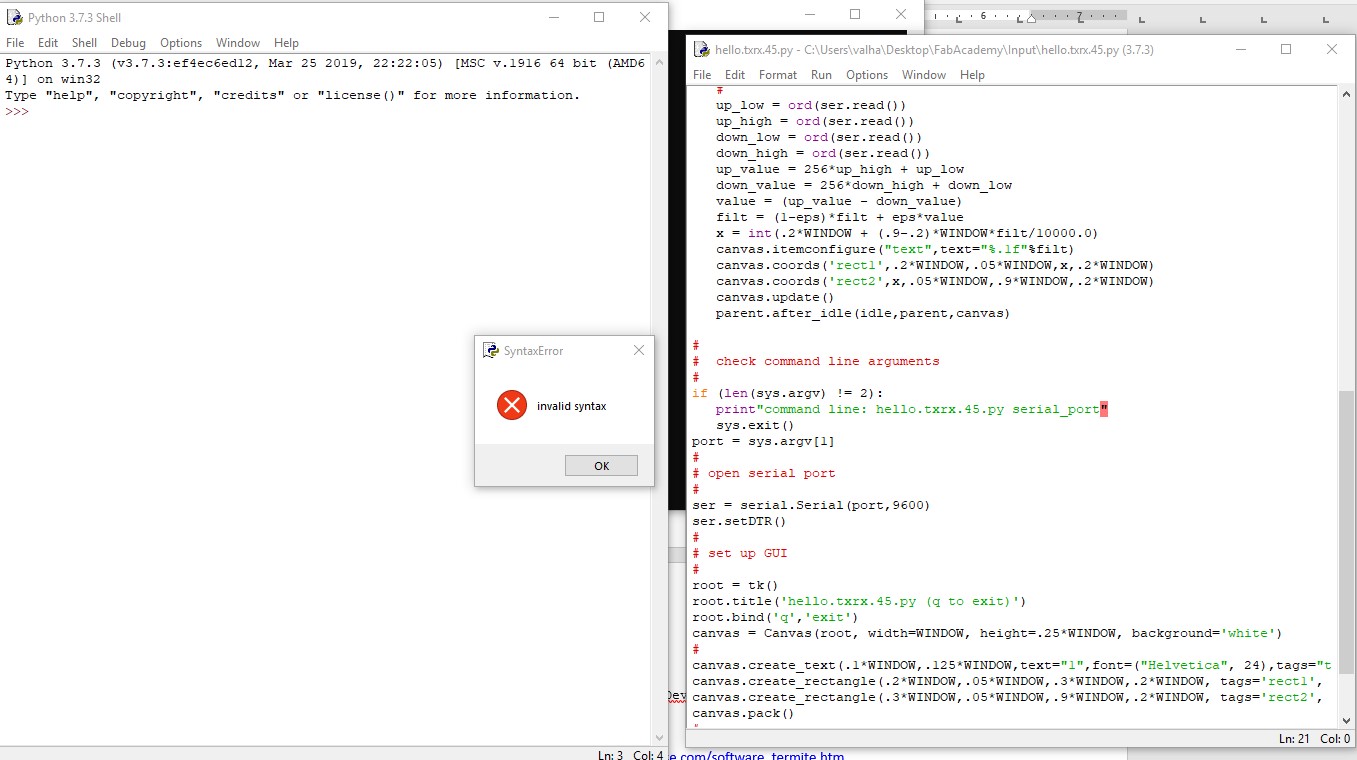Click the '# open serial port' comment
The height and width of the screenshot is (760, 1357).
763,473
